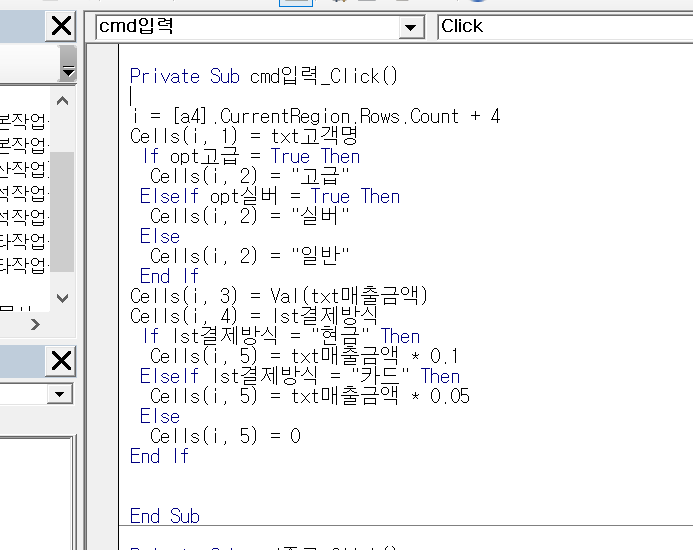Click the Cells(i, 5) = 0 line

click(x=225, y=436)
